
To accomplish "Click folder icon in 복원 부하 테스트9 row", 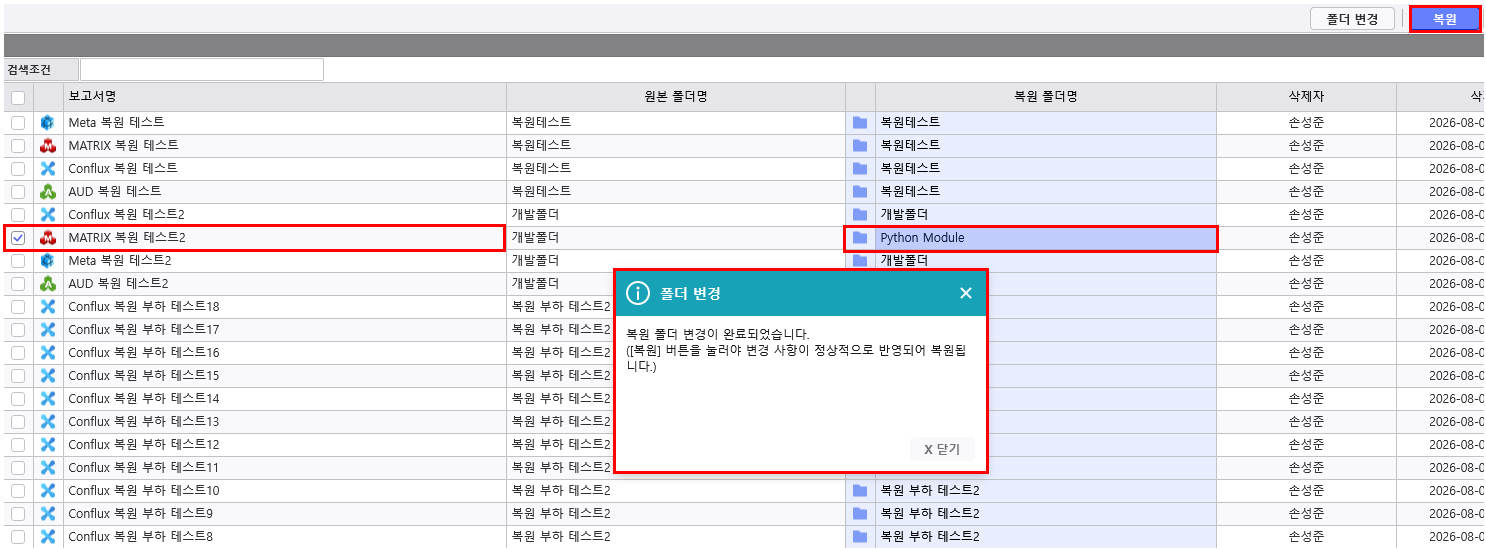I will coord(860,513).
